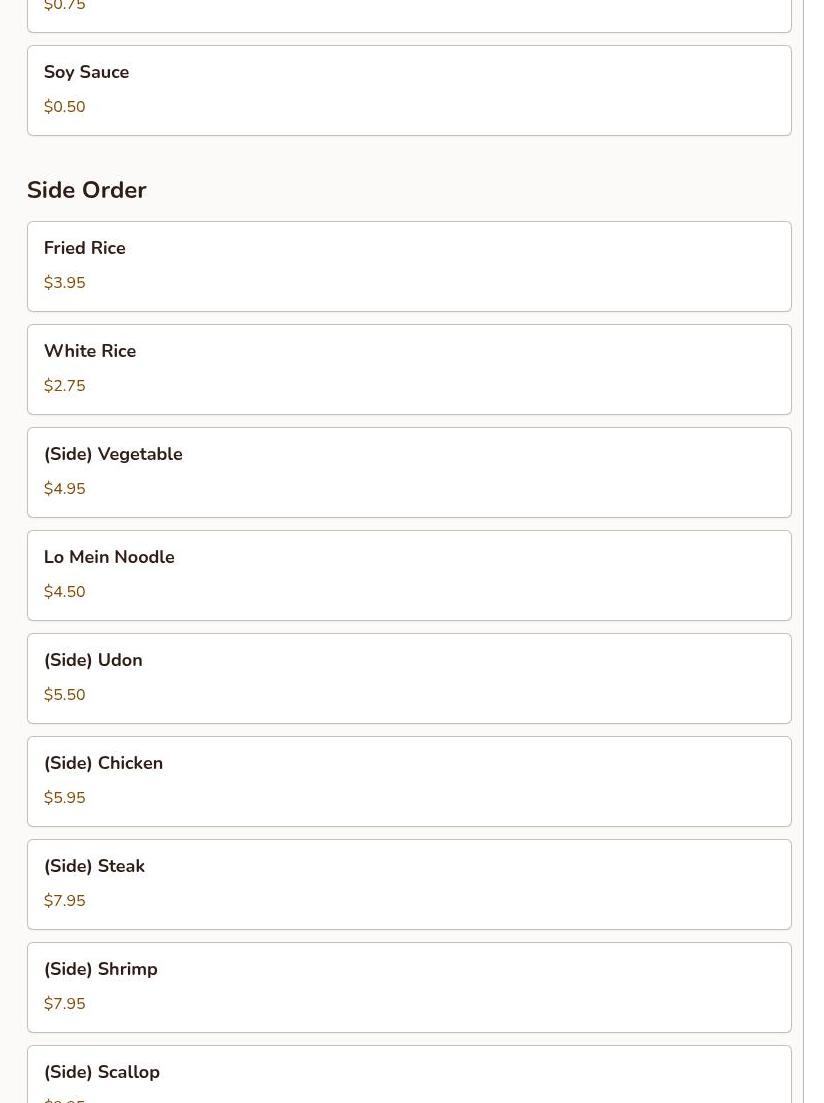Choose the (Side) Steak item
This screenshot has height=1103, width=824.
(409, 884)
